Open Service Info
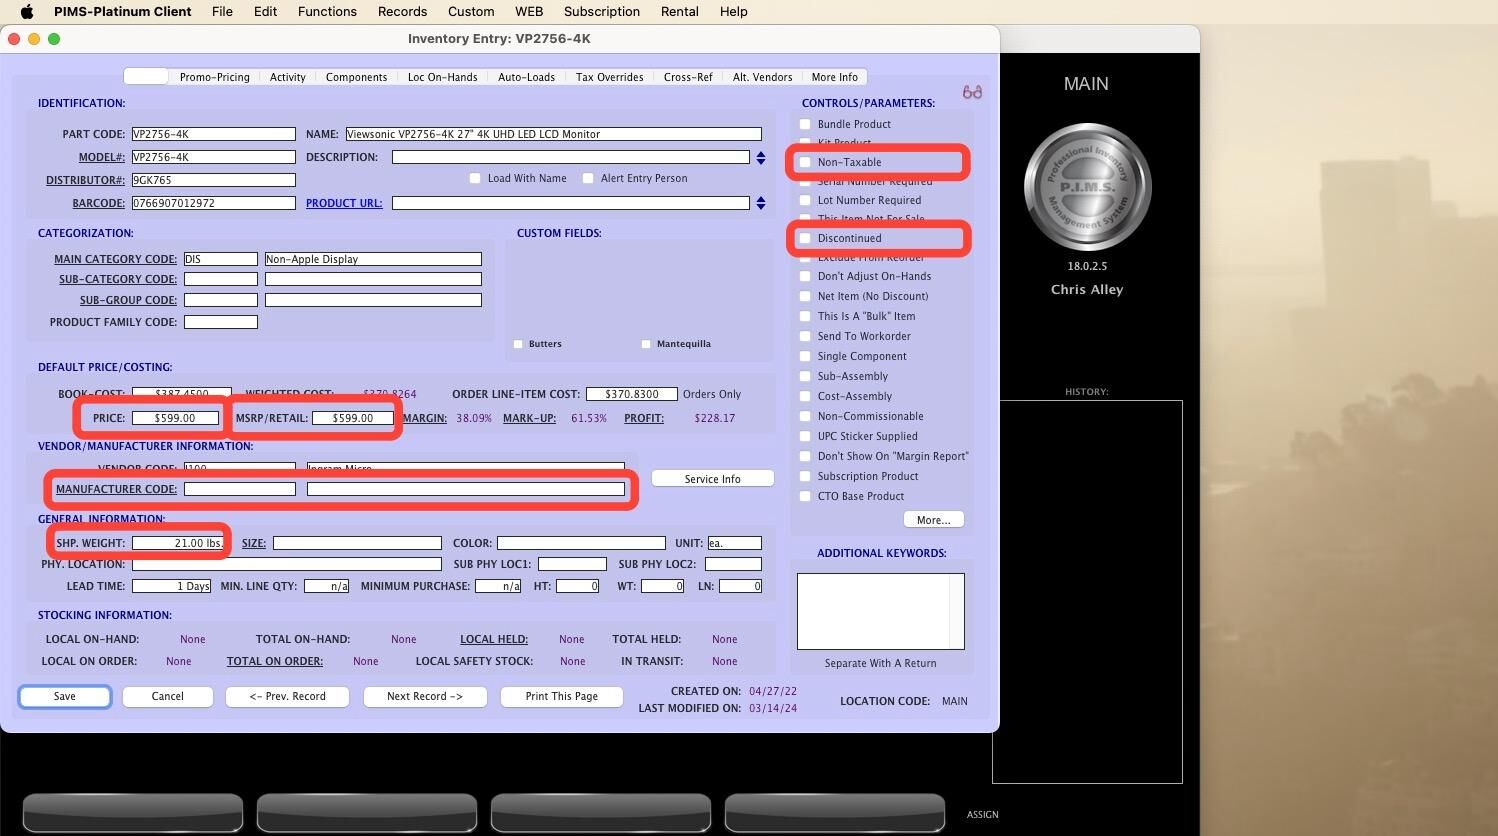The width and height of the screenshot is (1498, 836). coord(713,479)
